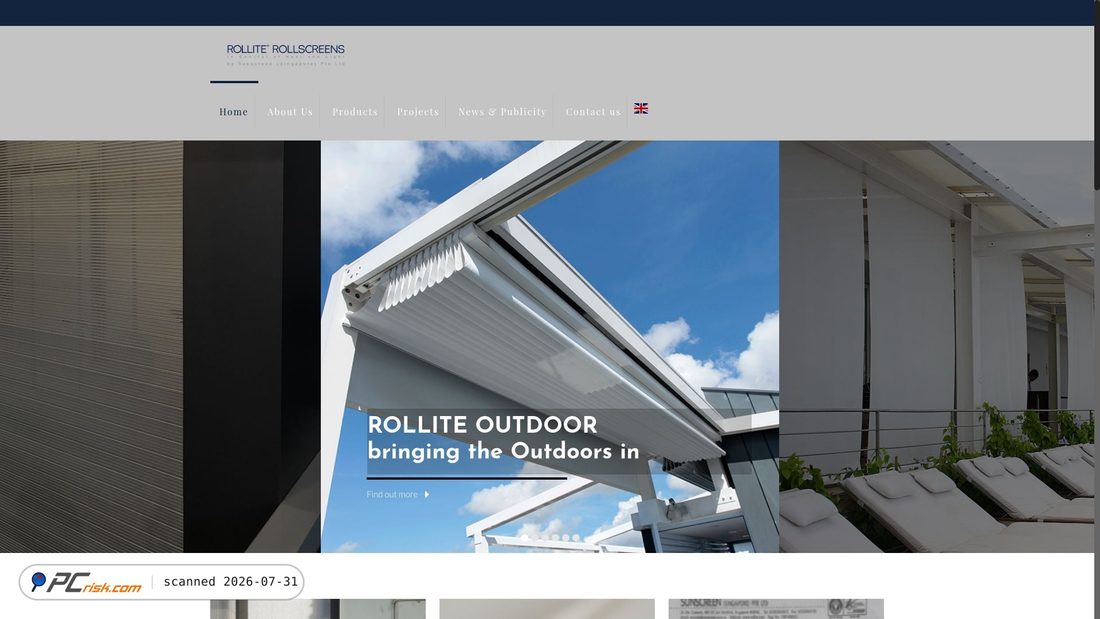Open the Products menu

coord(355,112)
